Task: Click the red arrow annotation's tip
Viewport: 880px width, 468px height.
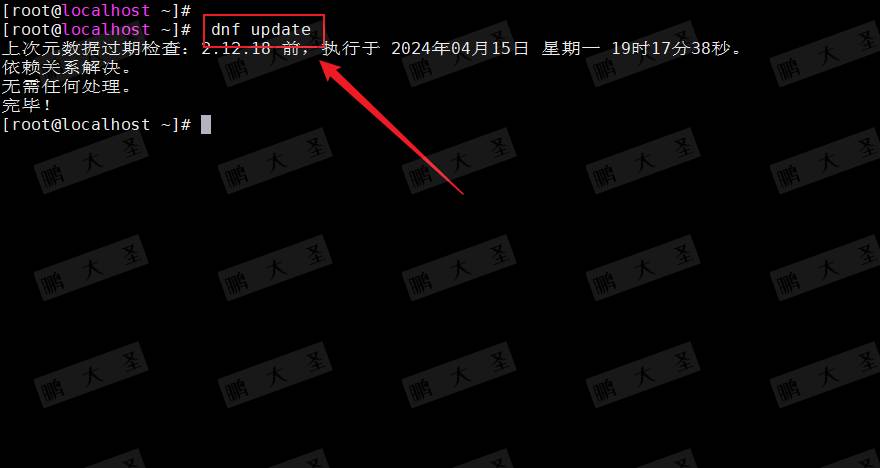Action: coord(324,65)
